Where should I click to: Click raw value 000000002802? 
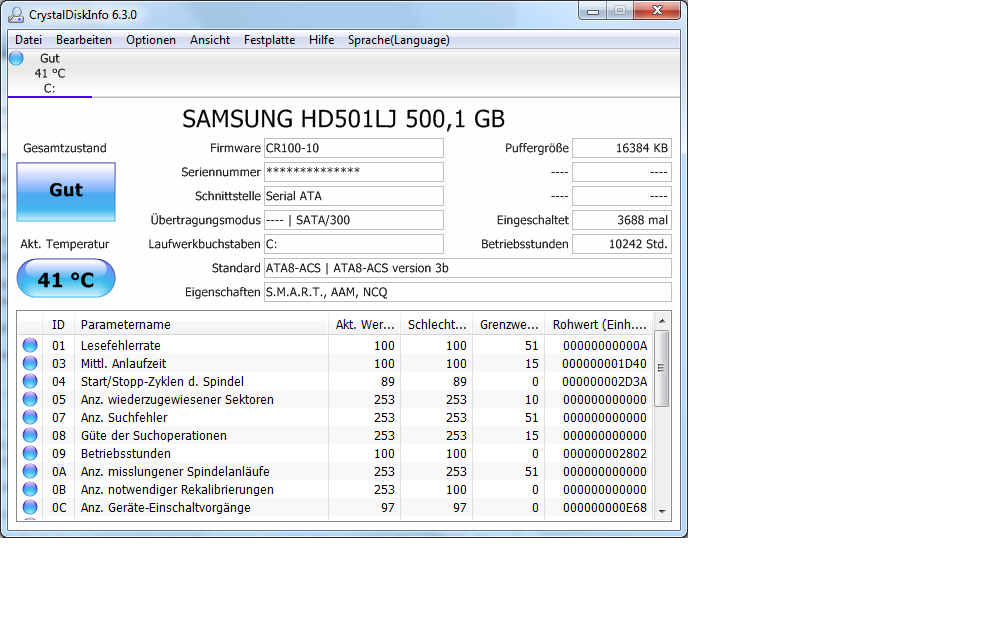(605, 453)
